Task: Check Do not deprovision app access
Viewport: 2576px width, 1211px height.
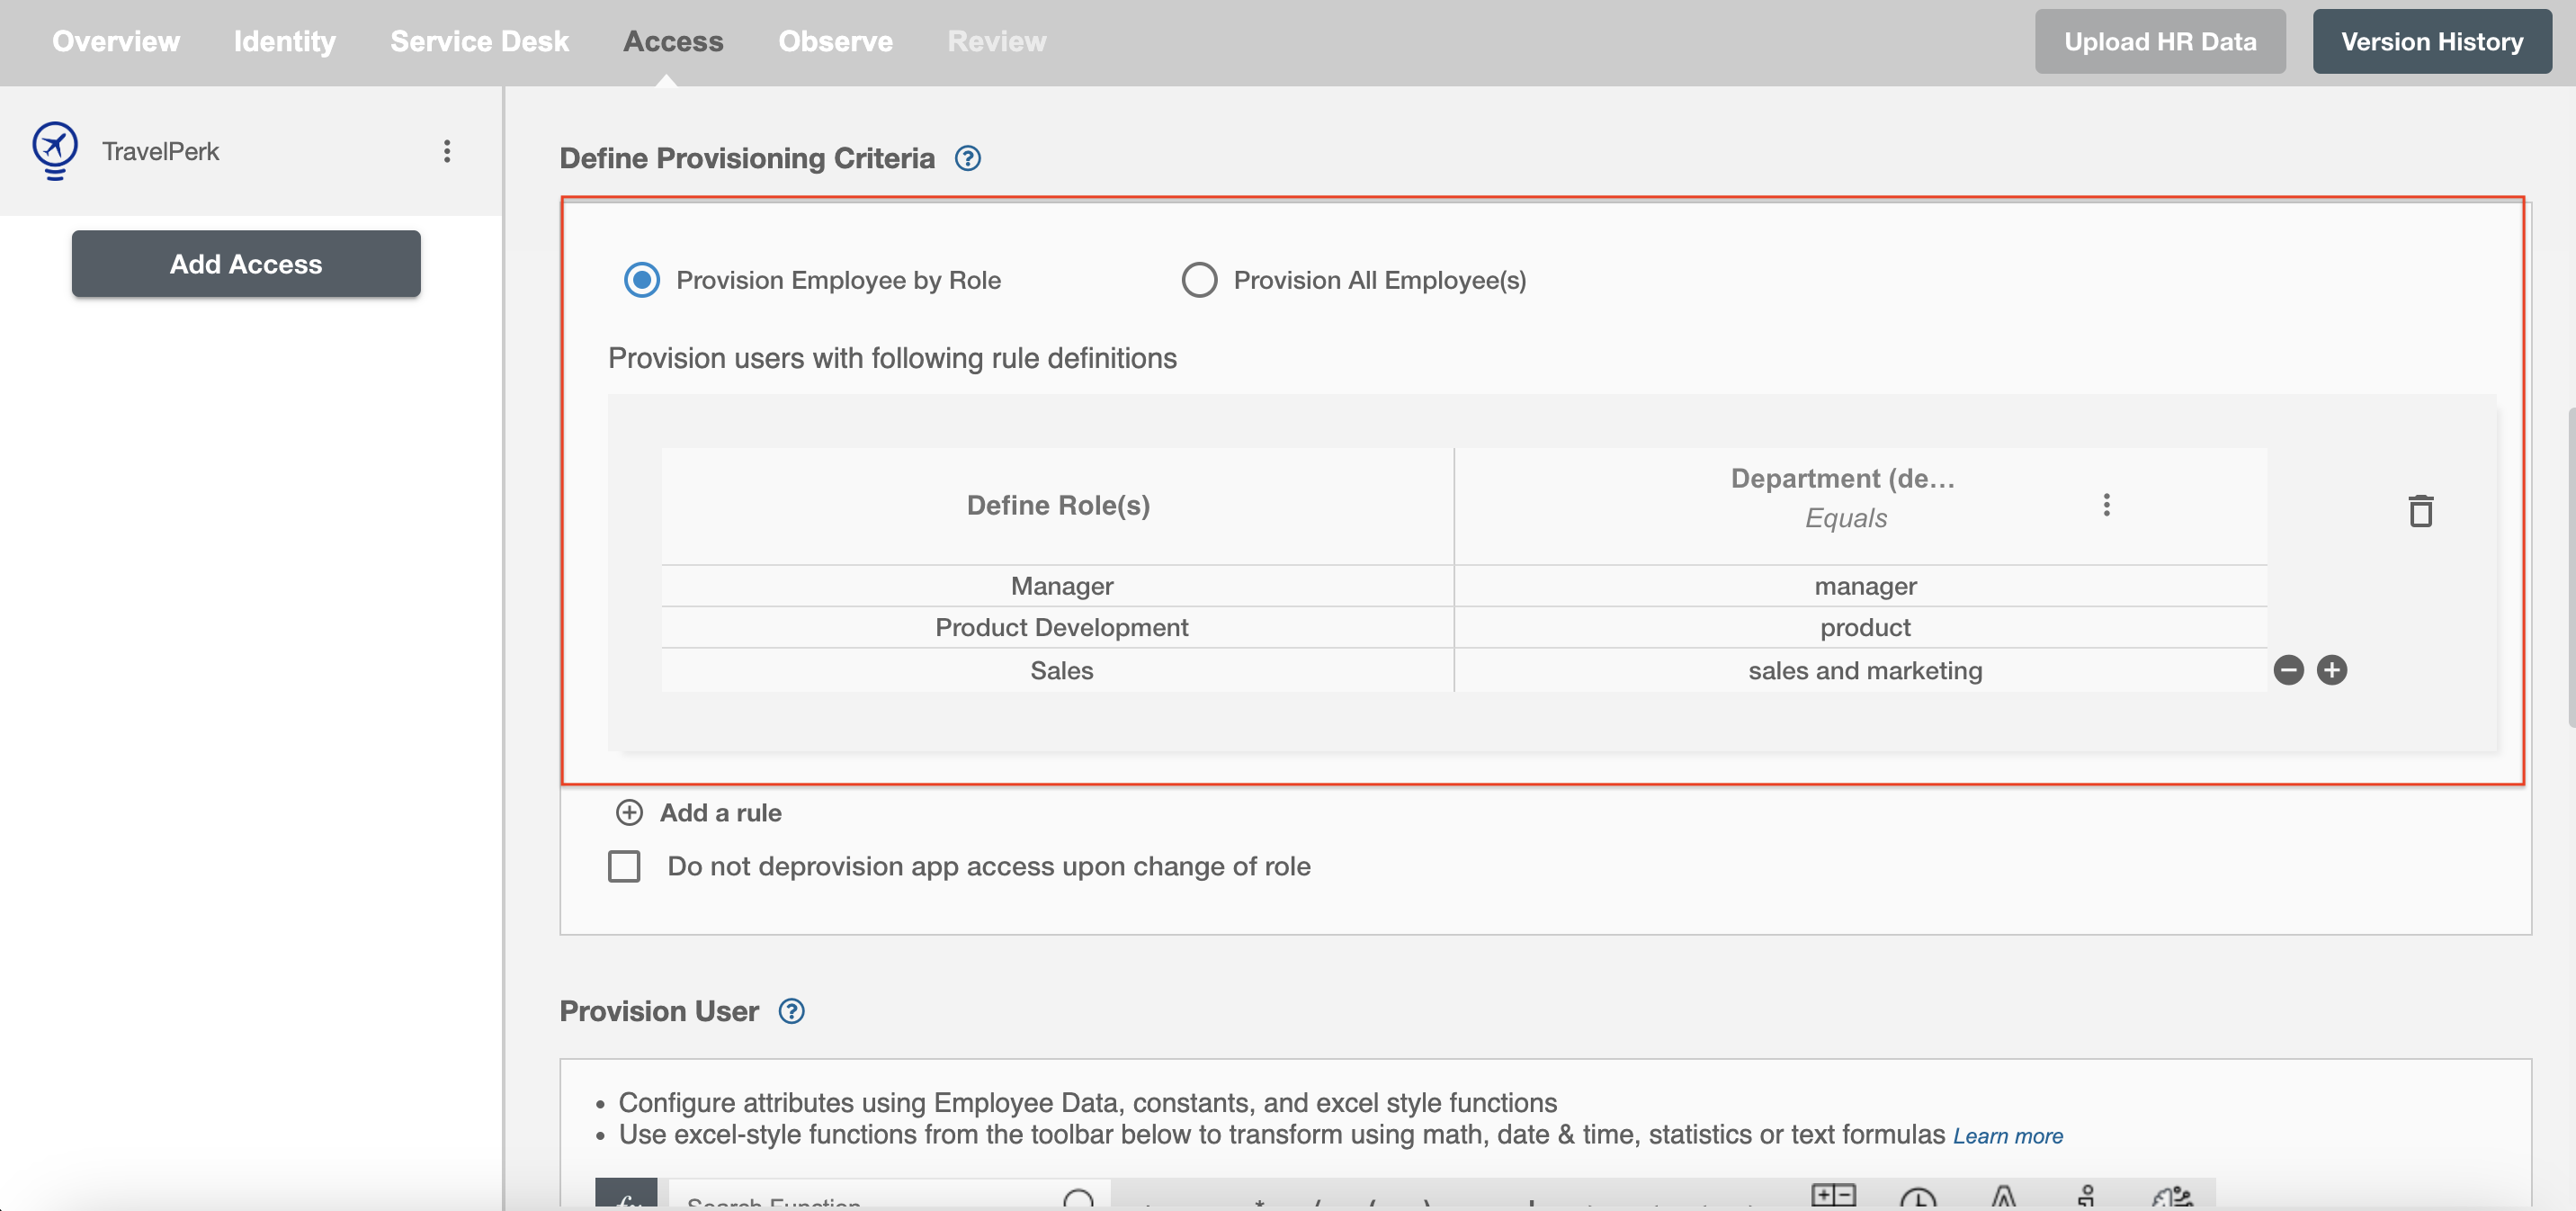Action: (624, 866)
